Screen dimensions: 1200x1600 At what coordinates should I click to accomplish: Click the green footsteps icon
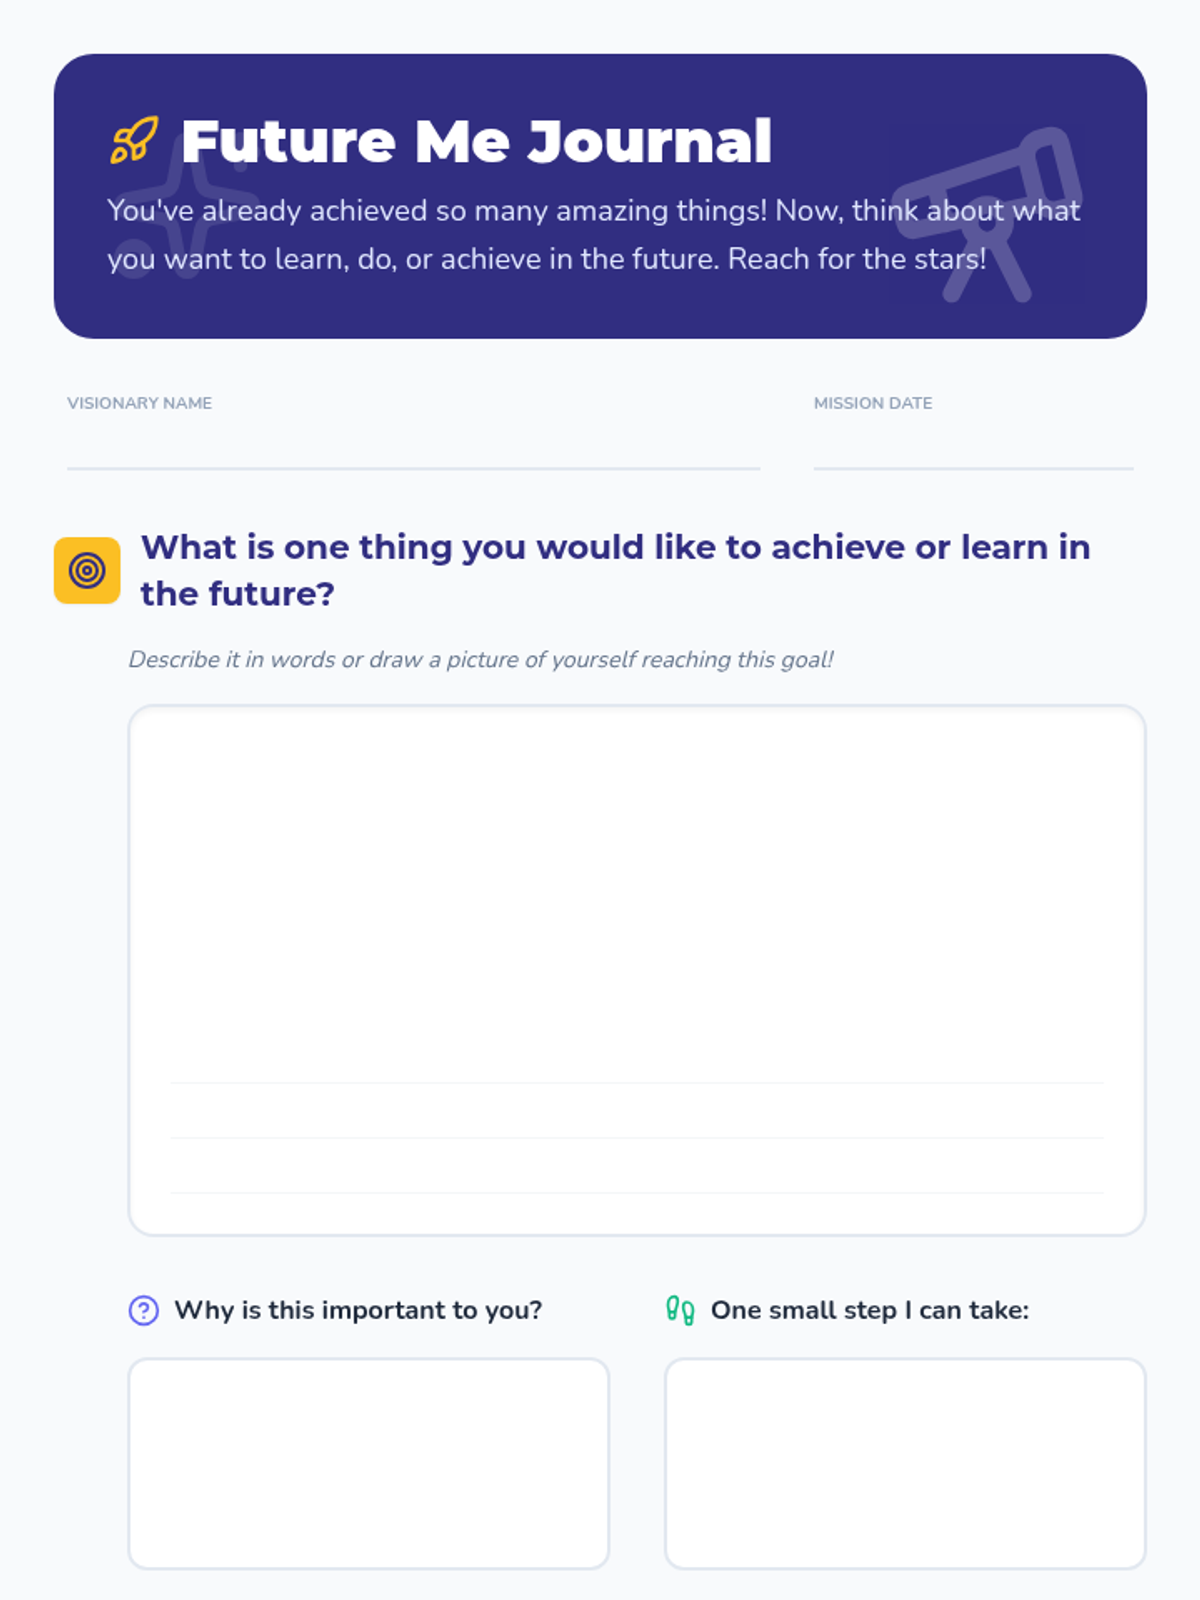point(680,1310)
